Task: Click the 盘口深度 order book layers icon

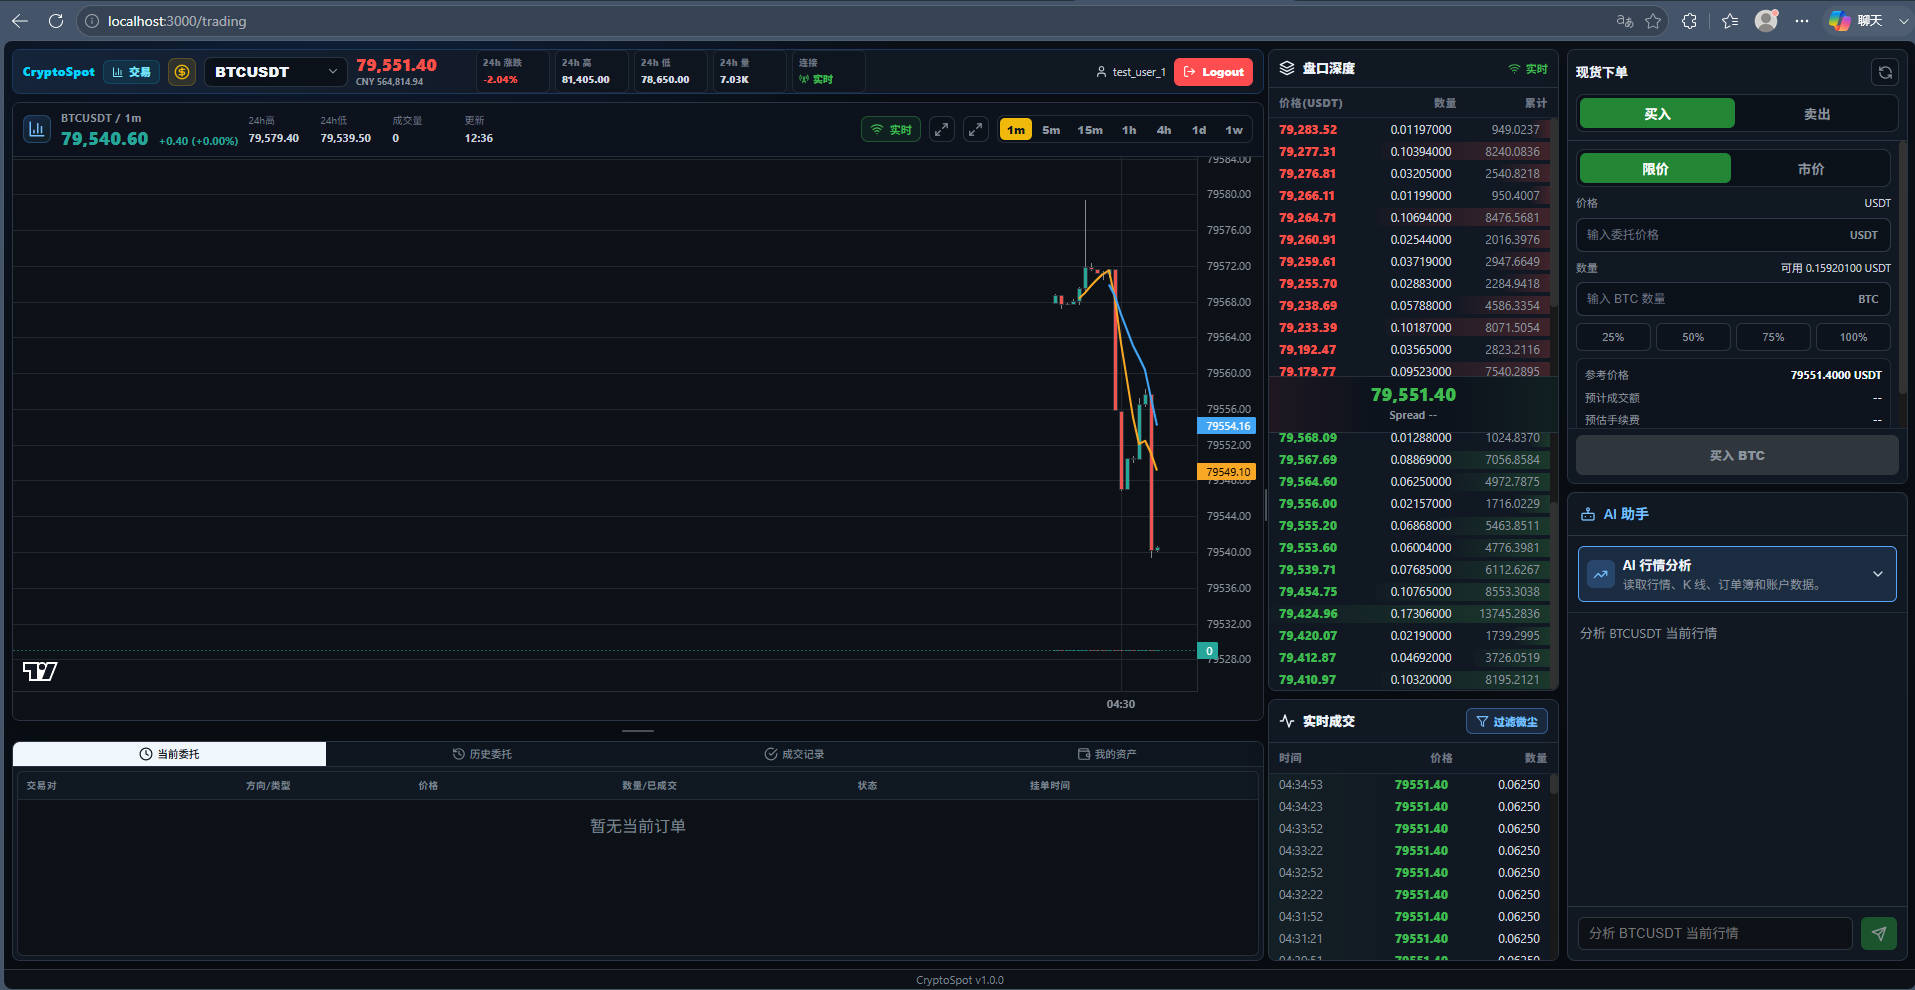Action: 1287,68
